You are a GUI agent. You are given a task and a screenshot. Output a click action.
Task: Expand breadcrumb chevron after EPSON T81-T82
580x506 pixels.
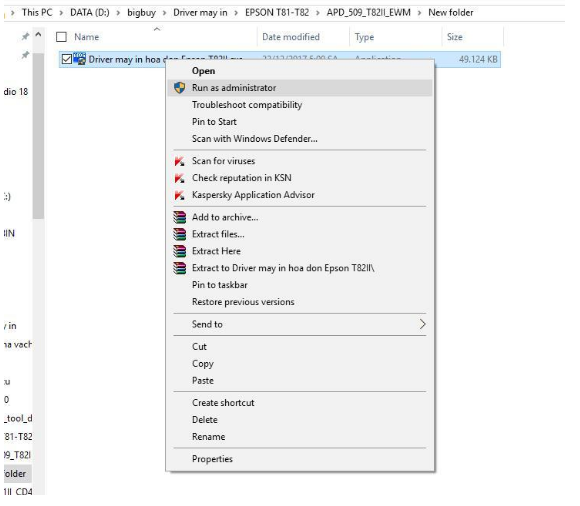point(318,13)
